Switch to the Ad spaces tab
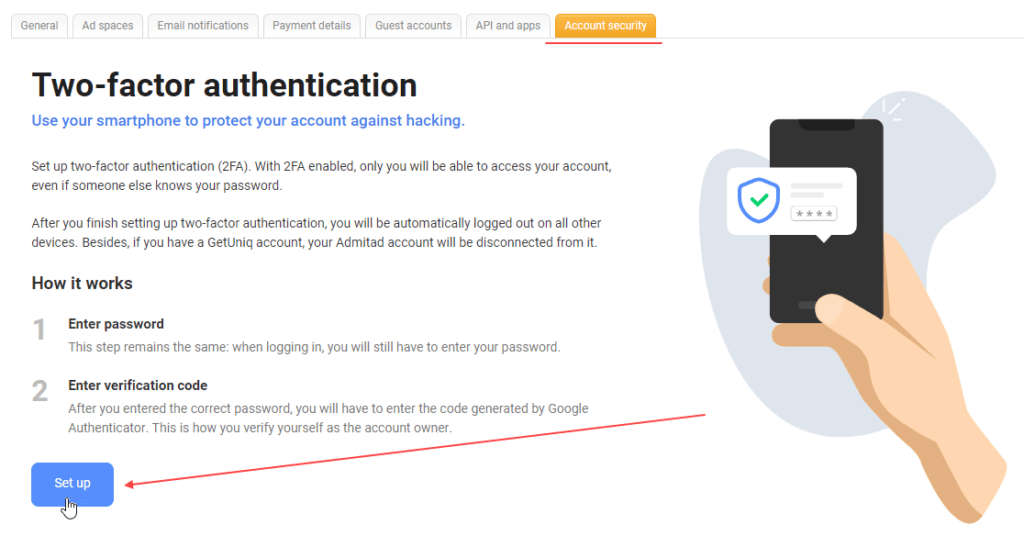The width and height of the screenshot is (1024, 536). point(108,26)
